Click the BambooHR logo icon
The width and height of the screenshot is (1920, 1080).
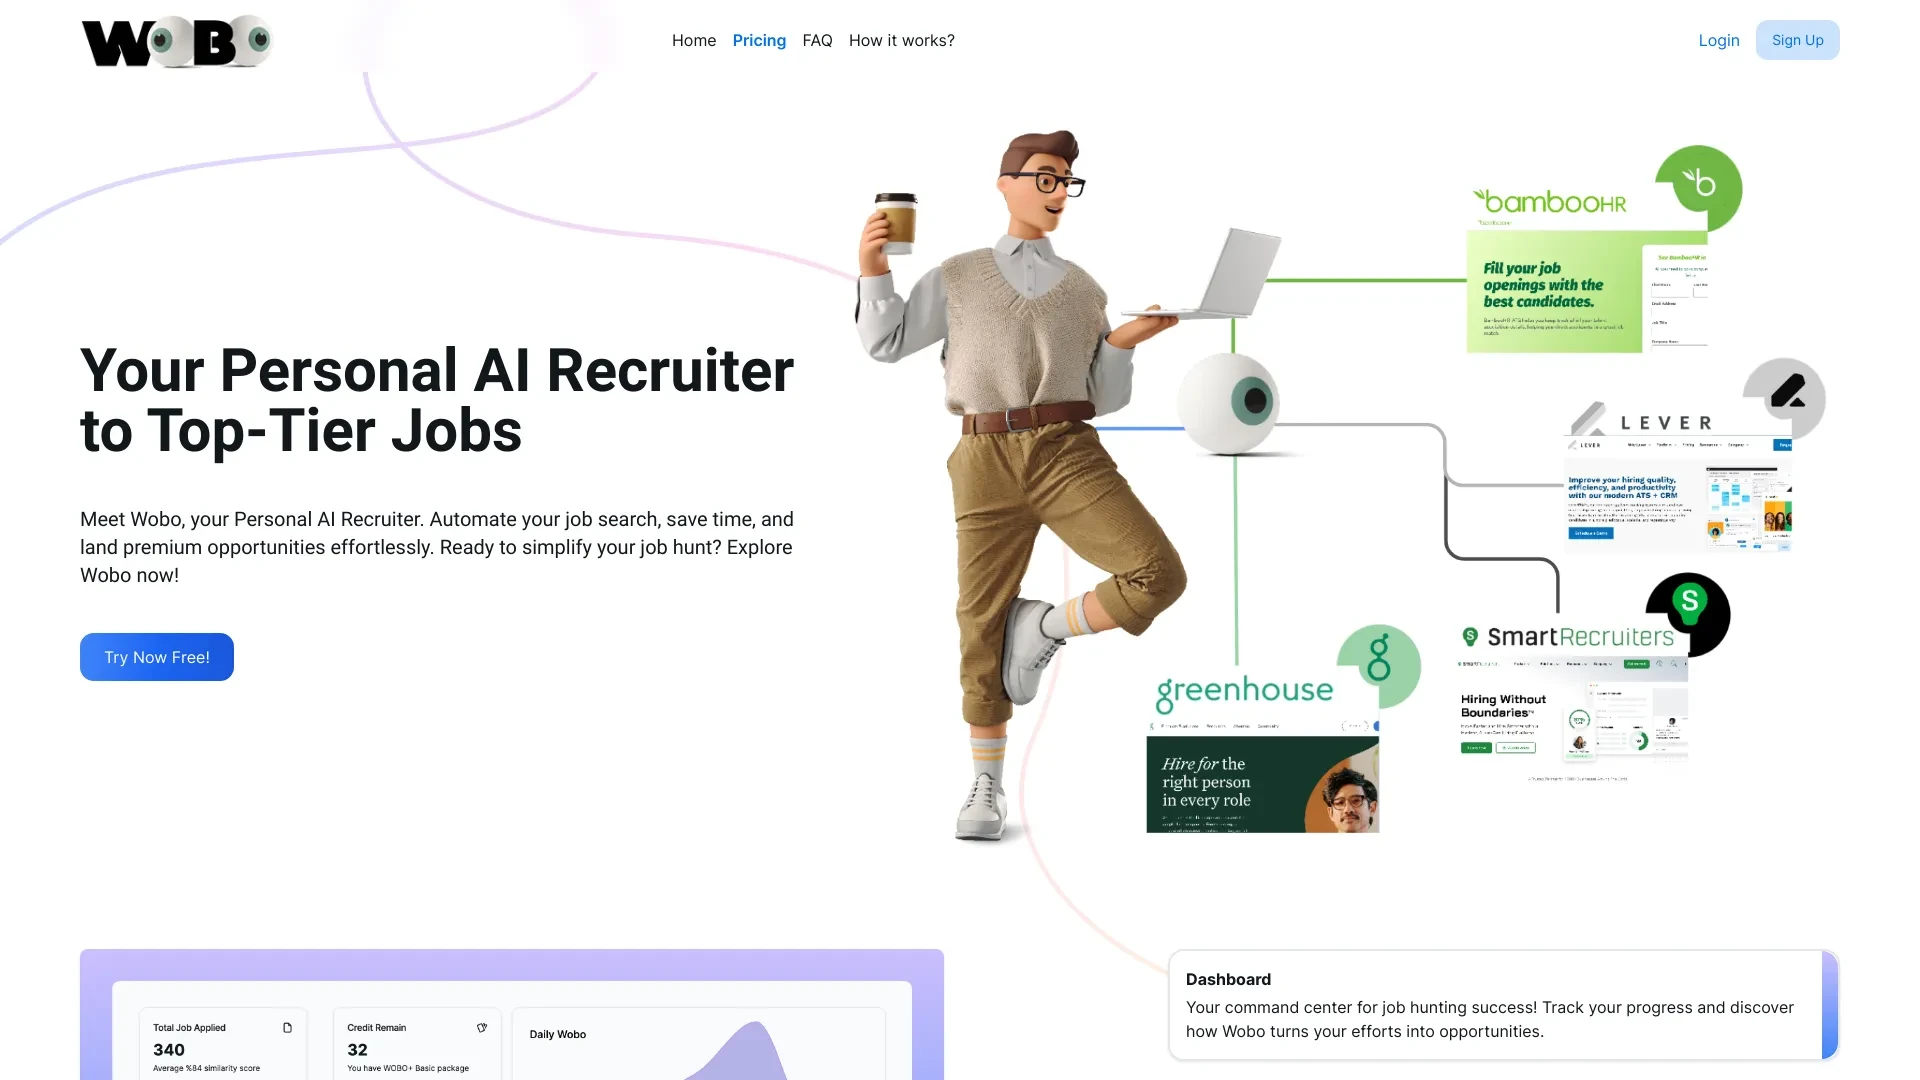click(x=1698, y=185)
